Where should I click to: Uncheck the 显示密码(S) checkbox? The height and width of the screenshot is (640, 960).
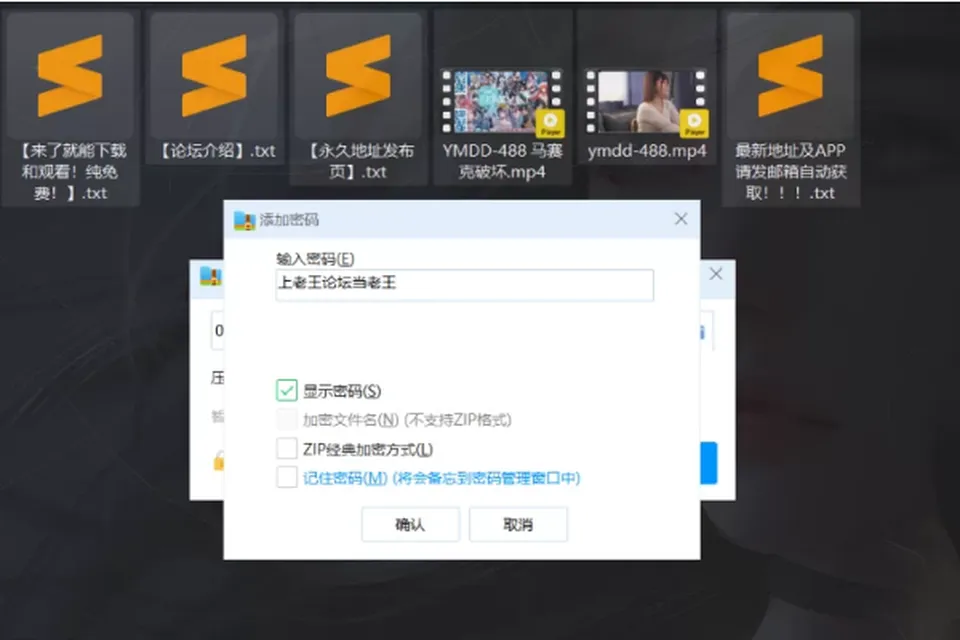(287, 390)
